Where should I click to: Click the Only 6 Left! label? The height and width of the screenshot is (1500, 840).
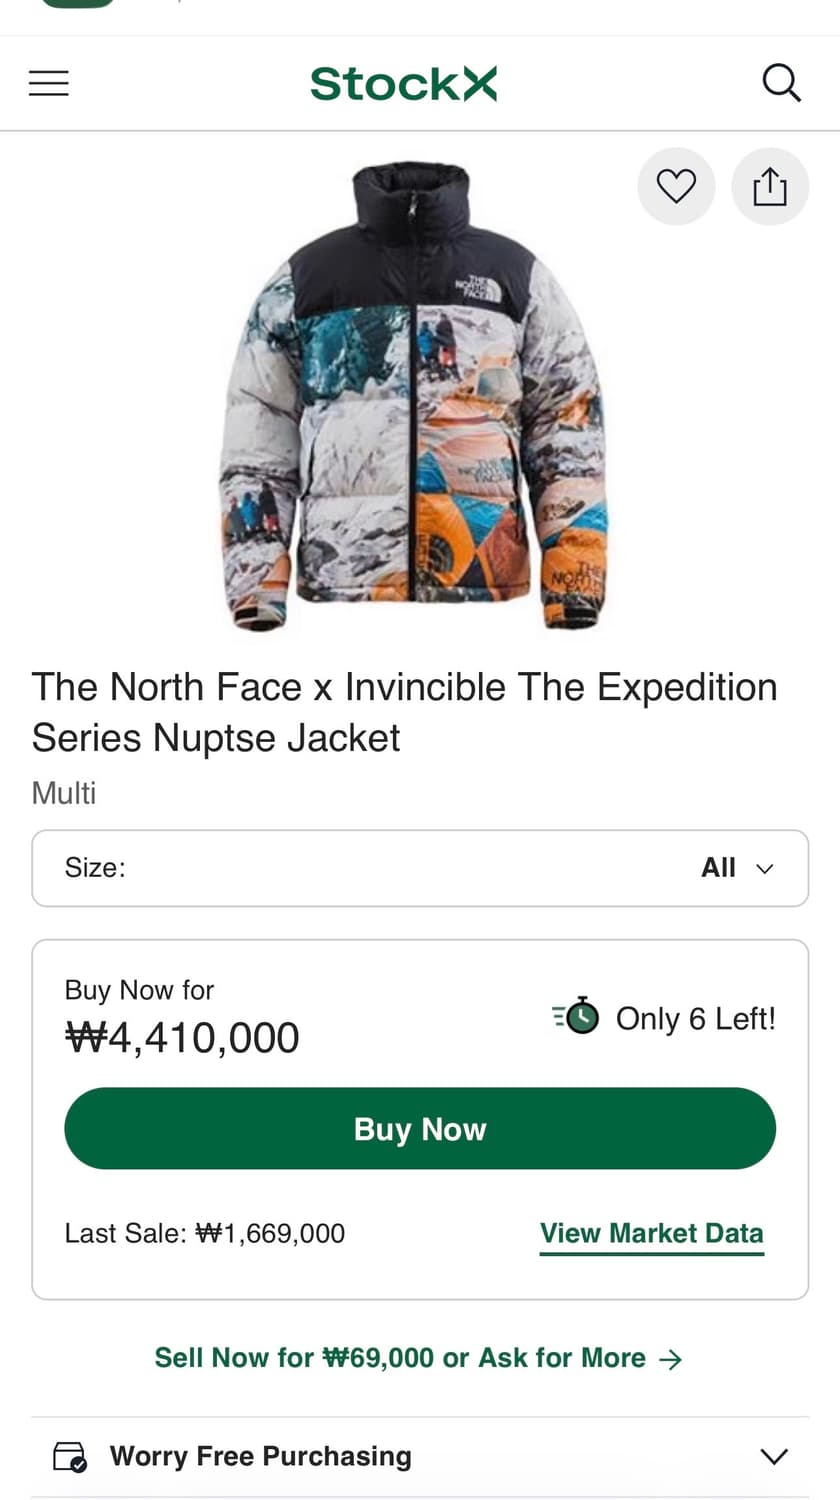click(x=695, y=1018)
